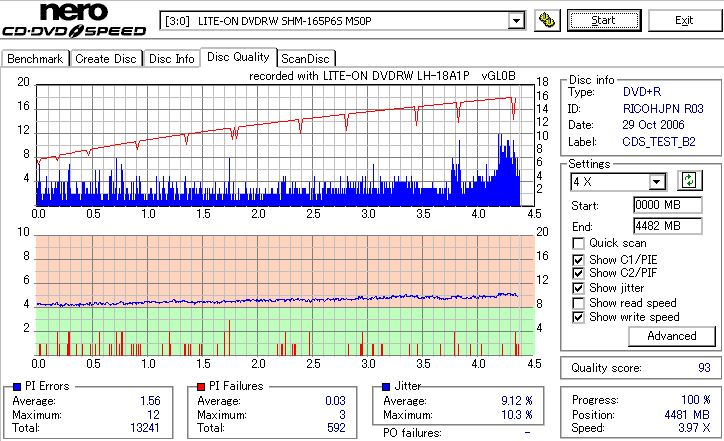Click the PI errors graph area

tap(285, 145)
